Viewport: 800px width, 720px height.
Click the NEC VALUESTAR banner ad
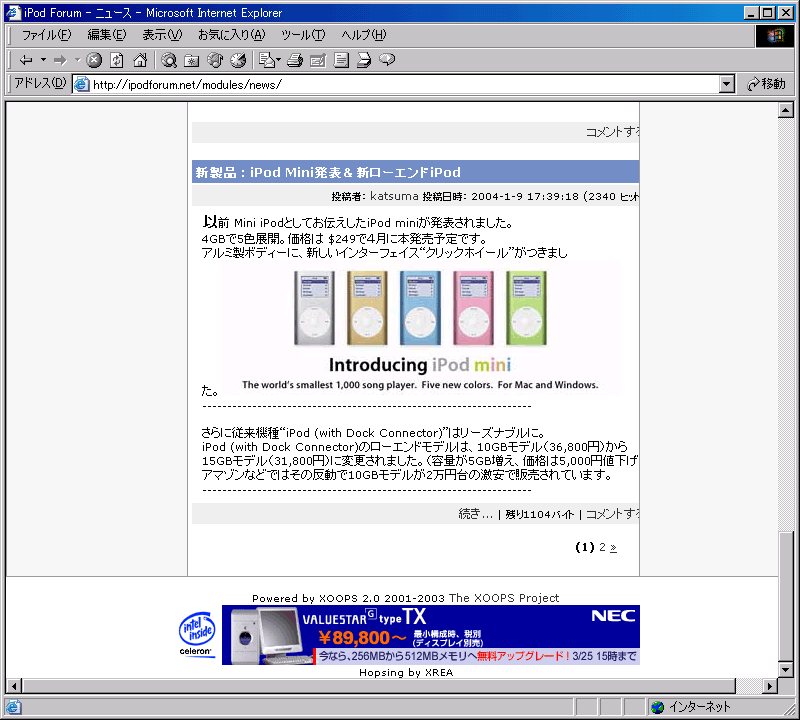click(431, 635)
